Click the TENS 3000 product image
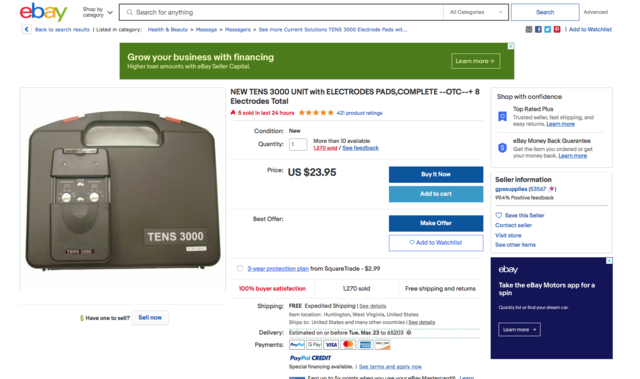This screenshot has height=379, width=640. click(x=122, y=190)
